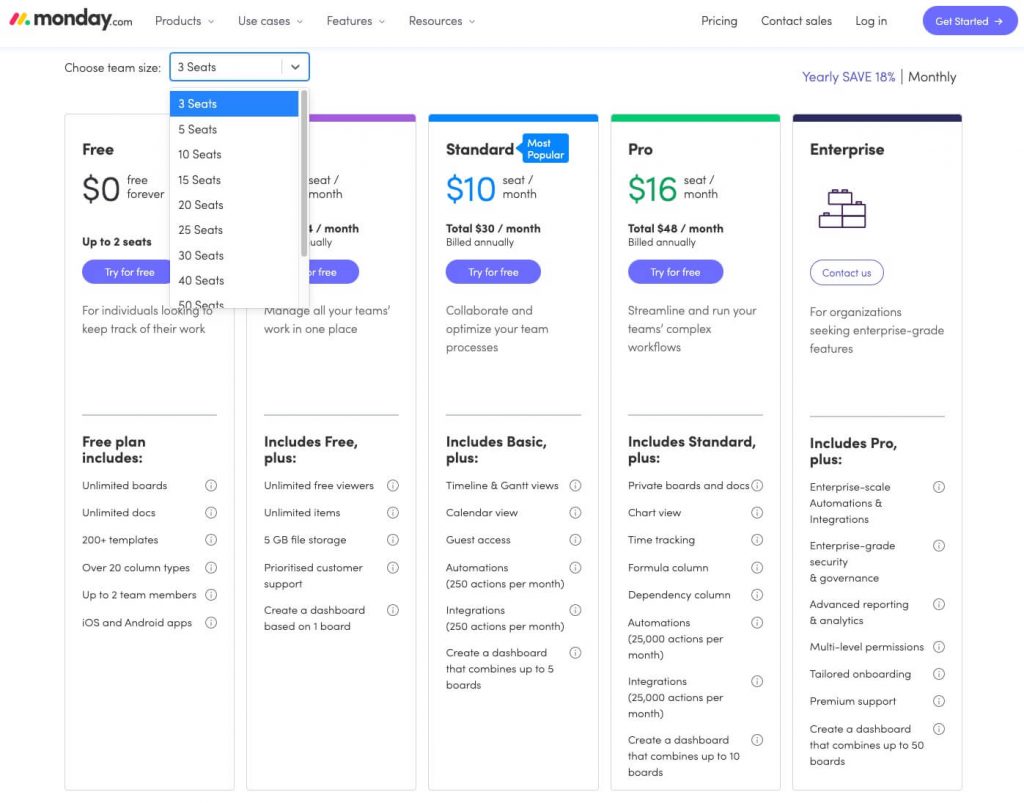
Task: Click info icon next to Time tracking
Action: click(x=757, y=540)
